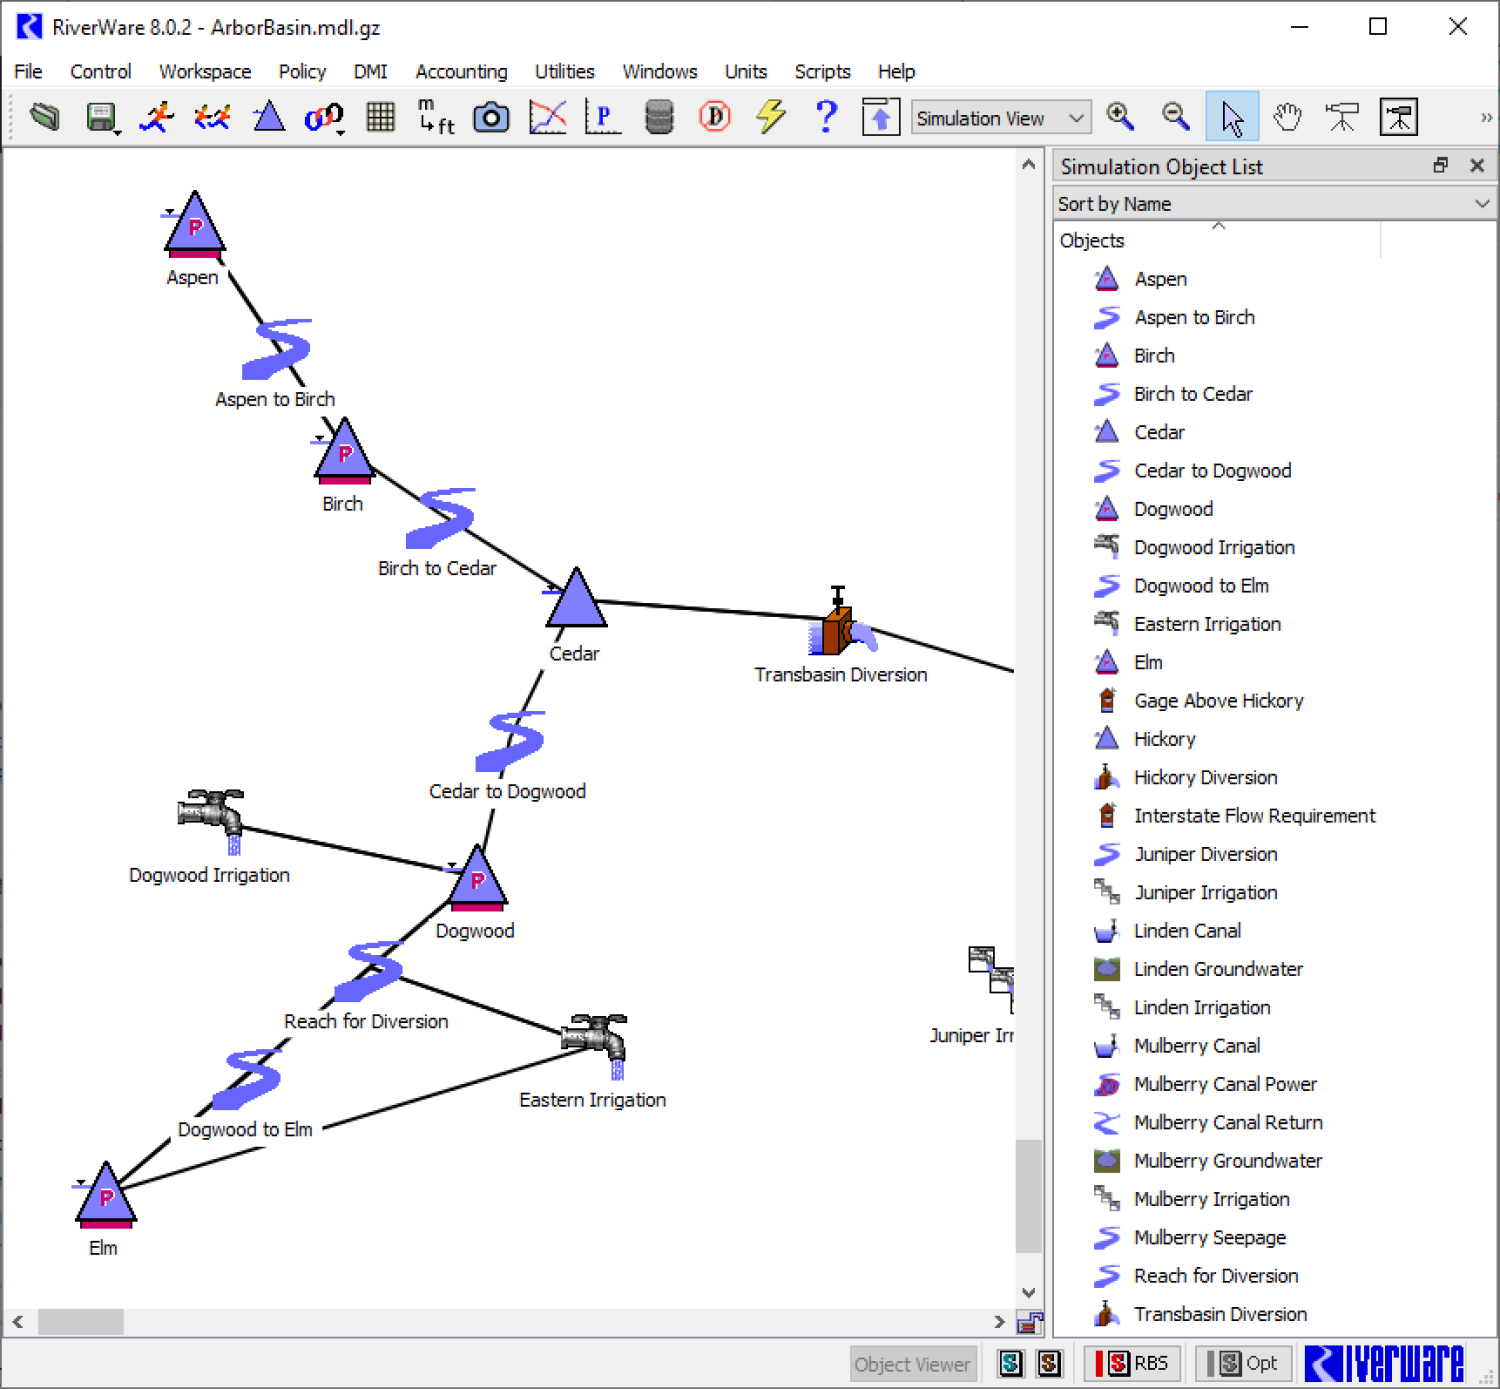Click the single running figure run icon
Image resolution: width=1500 pixels, height=1389 pixels.
(x=157, y=117)
